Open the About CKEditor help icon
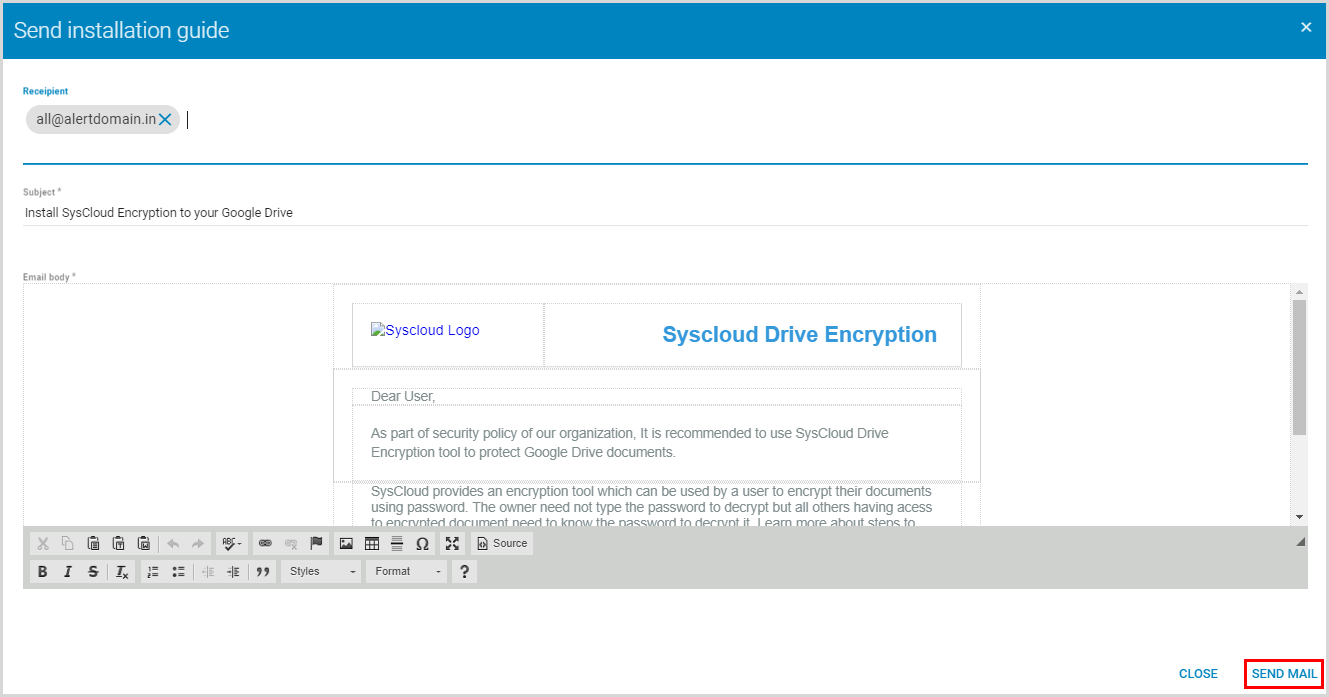Viewport: 1329px width, 697px height. 464,571
